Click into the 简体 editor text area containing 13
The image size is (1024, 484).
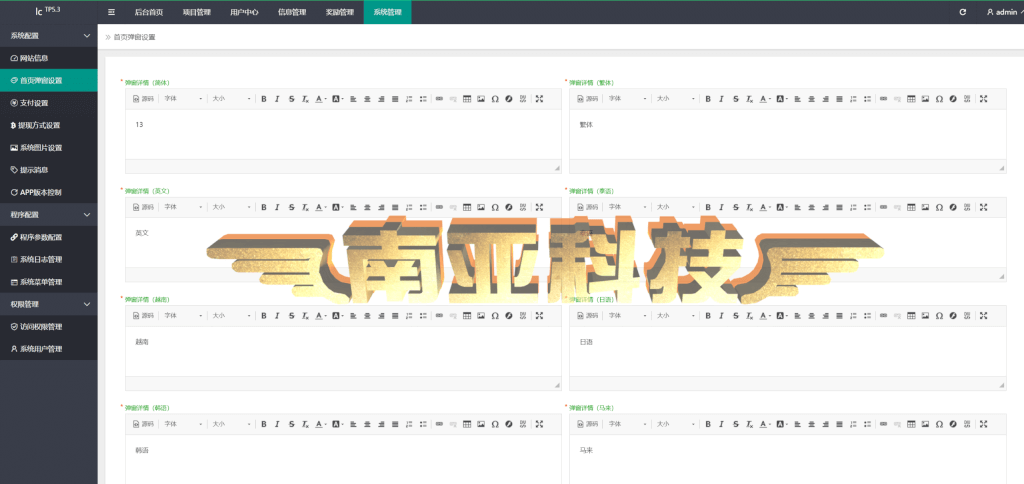(343, 134)
